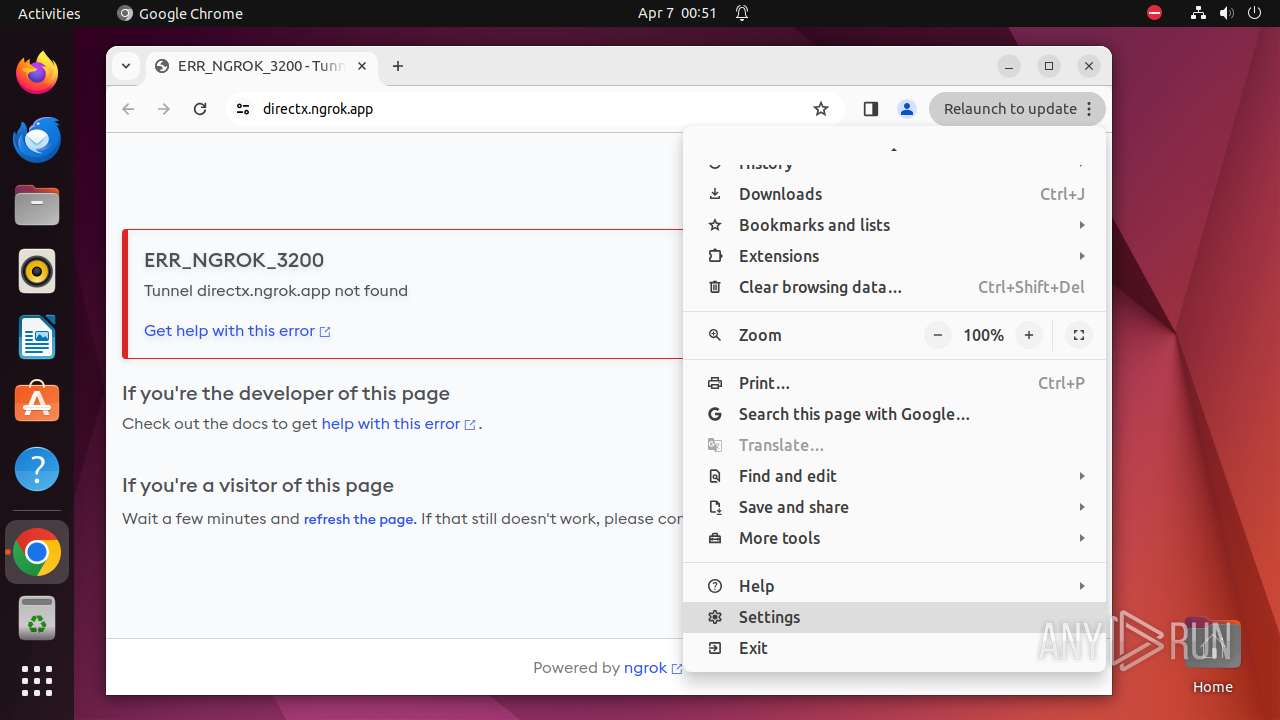The image size is (1280, 720).
Task: Bookmark this tab with star icon
Action: coord(821,109)
